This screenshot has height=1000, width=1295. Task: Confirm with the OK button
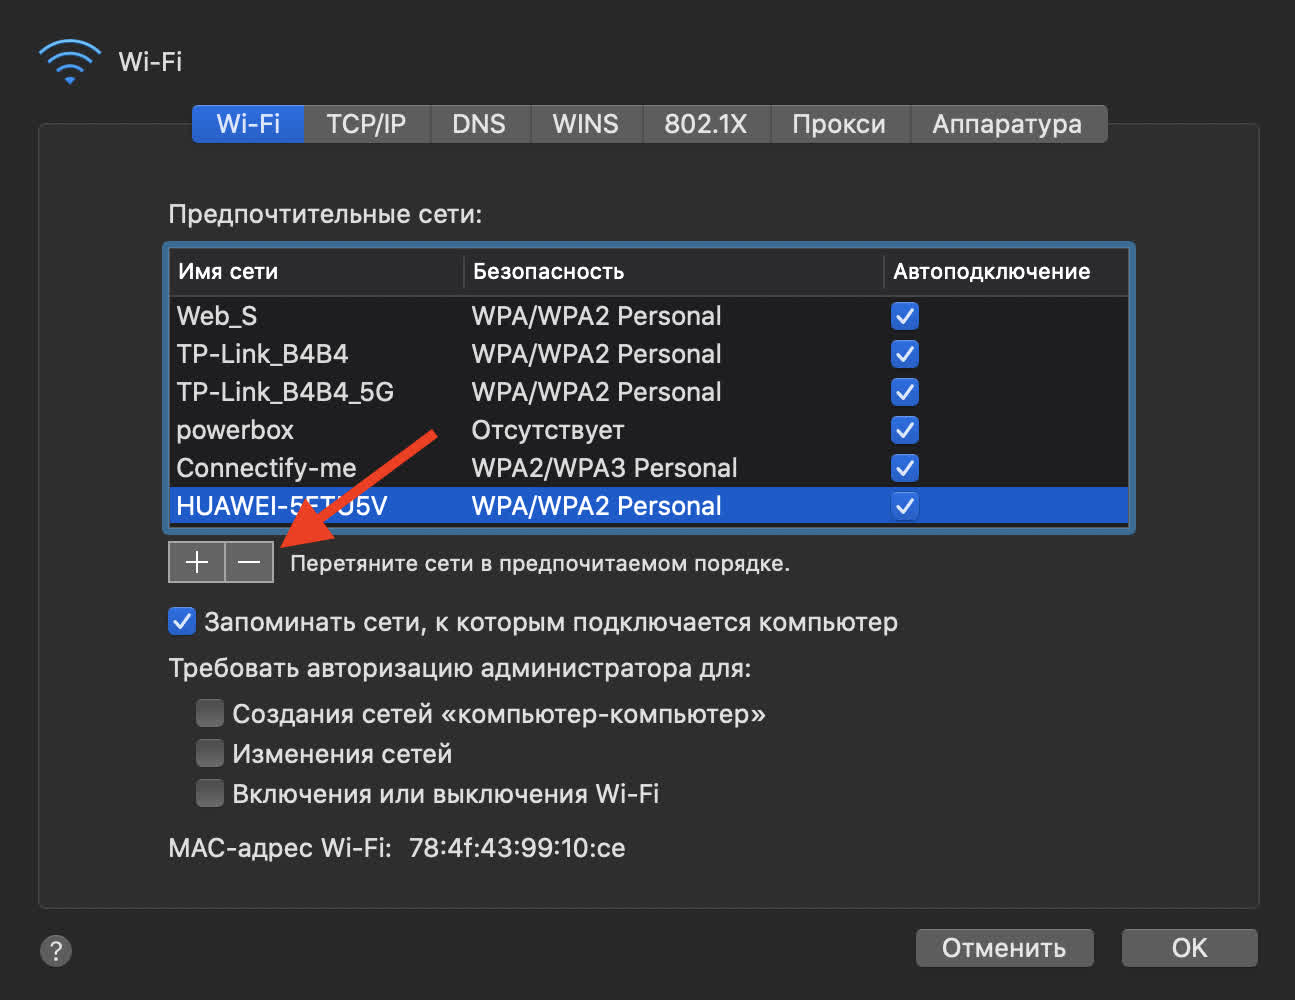[1189, 948]
